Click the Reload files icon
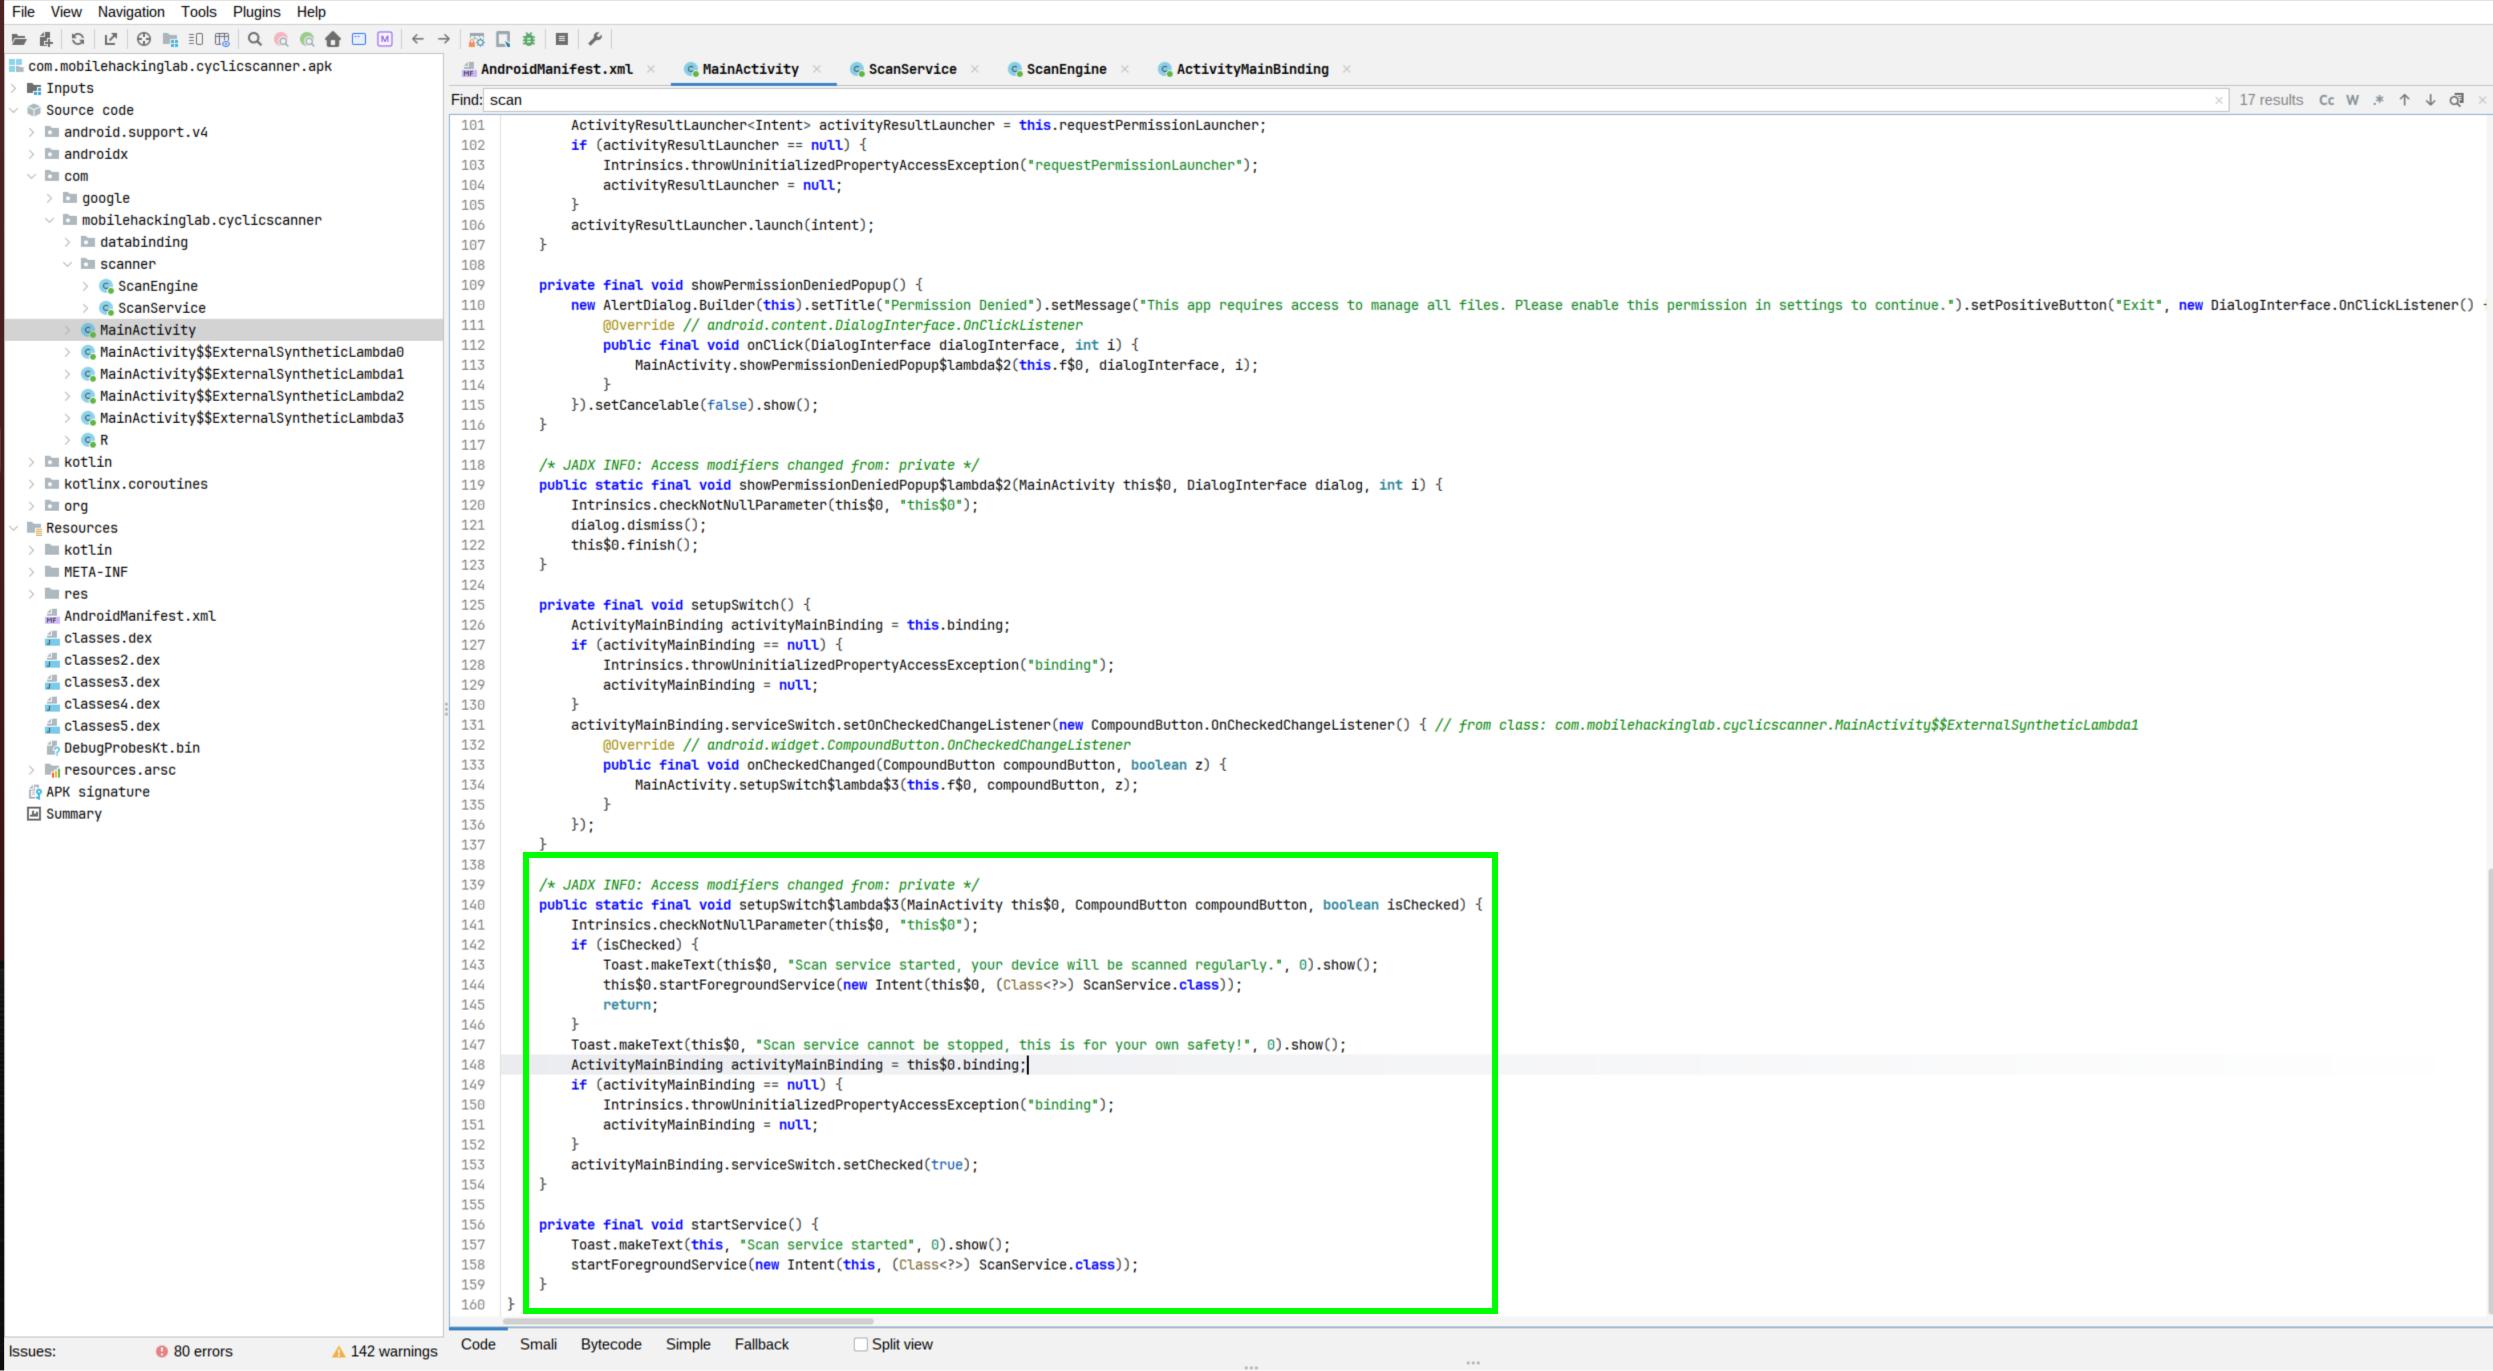 pyautogui.click(x=78, y=39)
